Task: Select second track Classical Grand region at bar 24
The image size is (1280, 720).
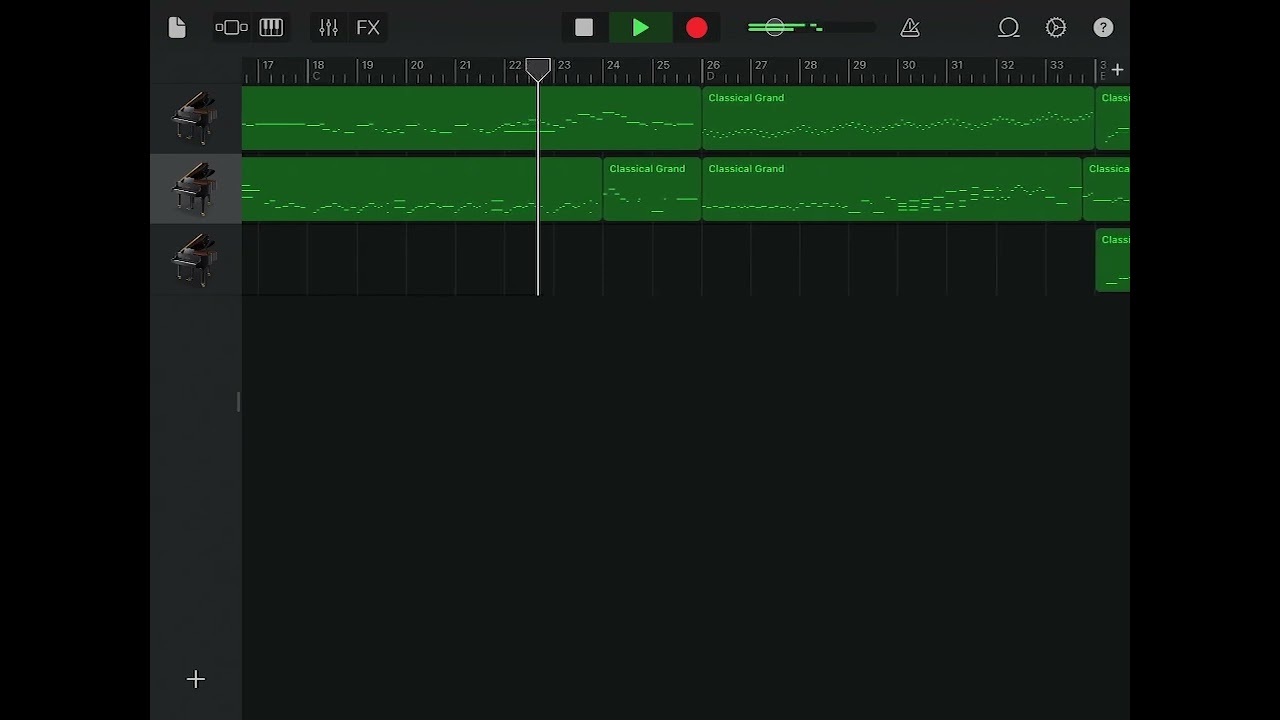Action: pyautogui.click(x=652, y=189)
